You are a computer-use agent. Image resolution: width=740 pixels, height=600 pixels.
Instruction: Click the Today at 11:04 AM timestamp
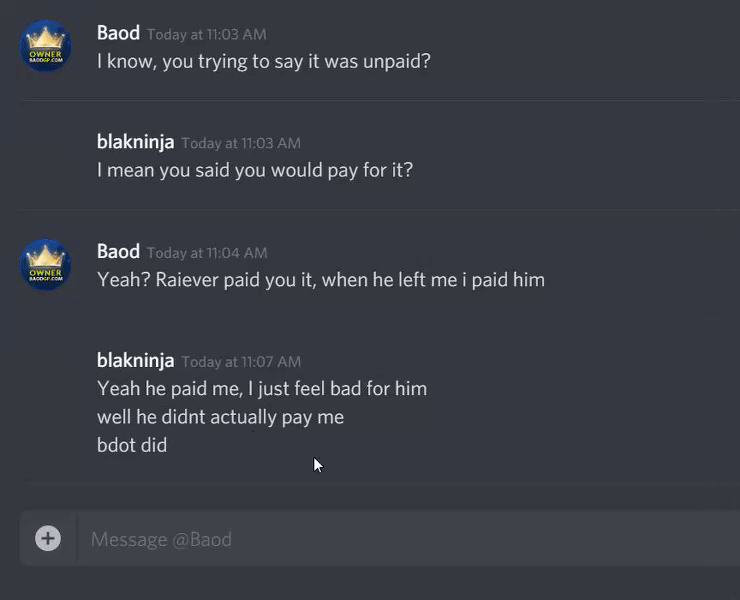pos(207,253)
